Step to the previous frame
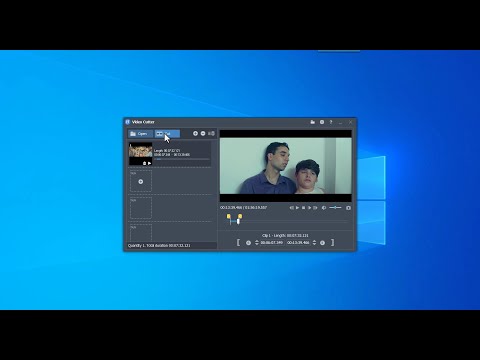The width and height of the screenshot is (480, 360). tap(292, 208)
